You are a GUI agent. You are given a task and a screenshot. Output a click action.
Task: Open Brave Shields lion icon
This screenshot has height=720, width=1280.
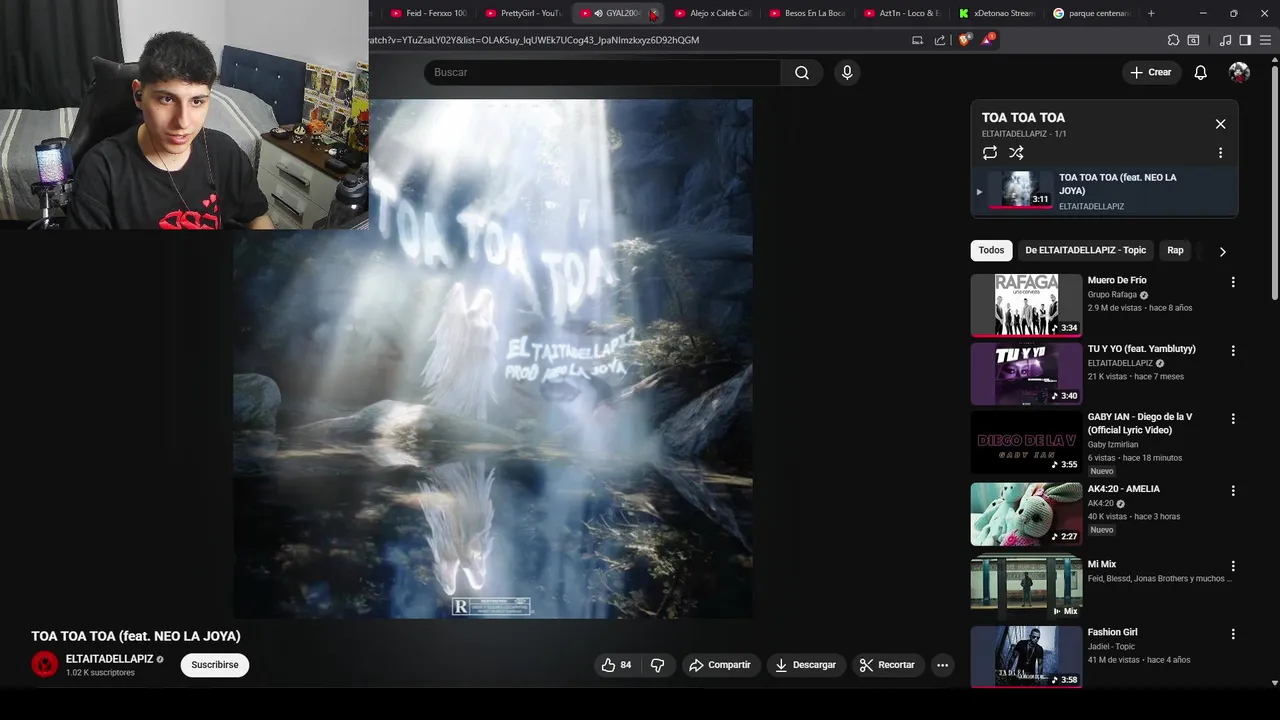pyautogui.click(x=964, y=40)
